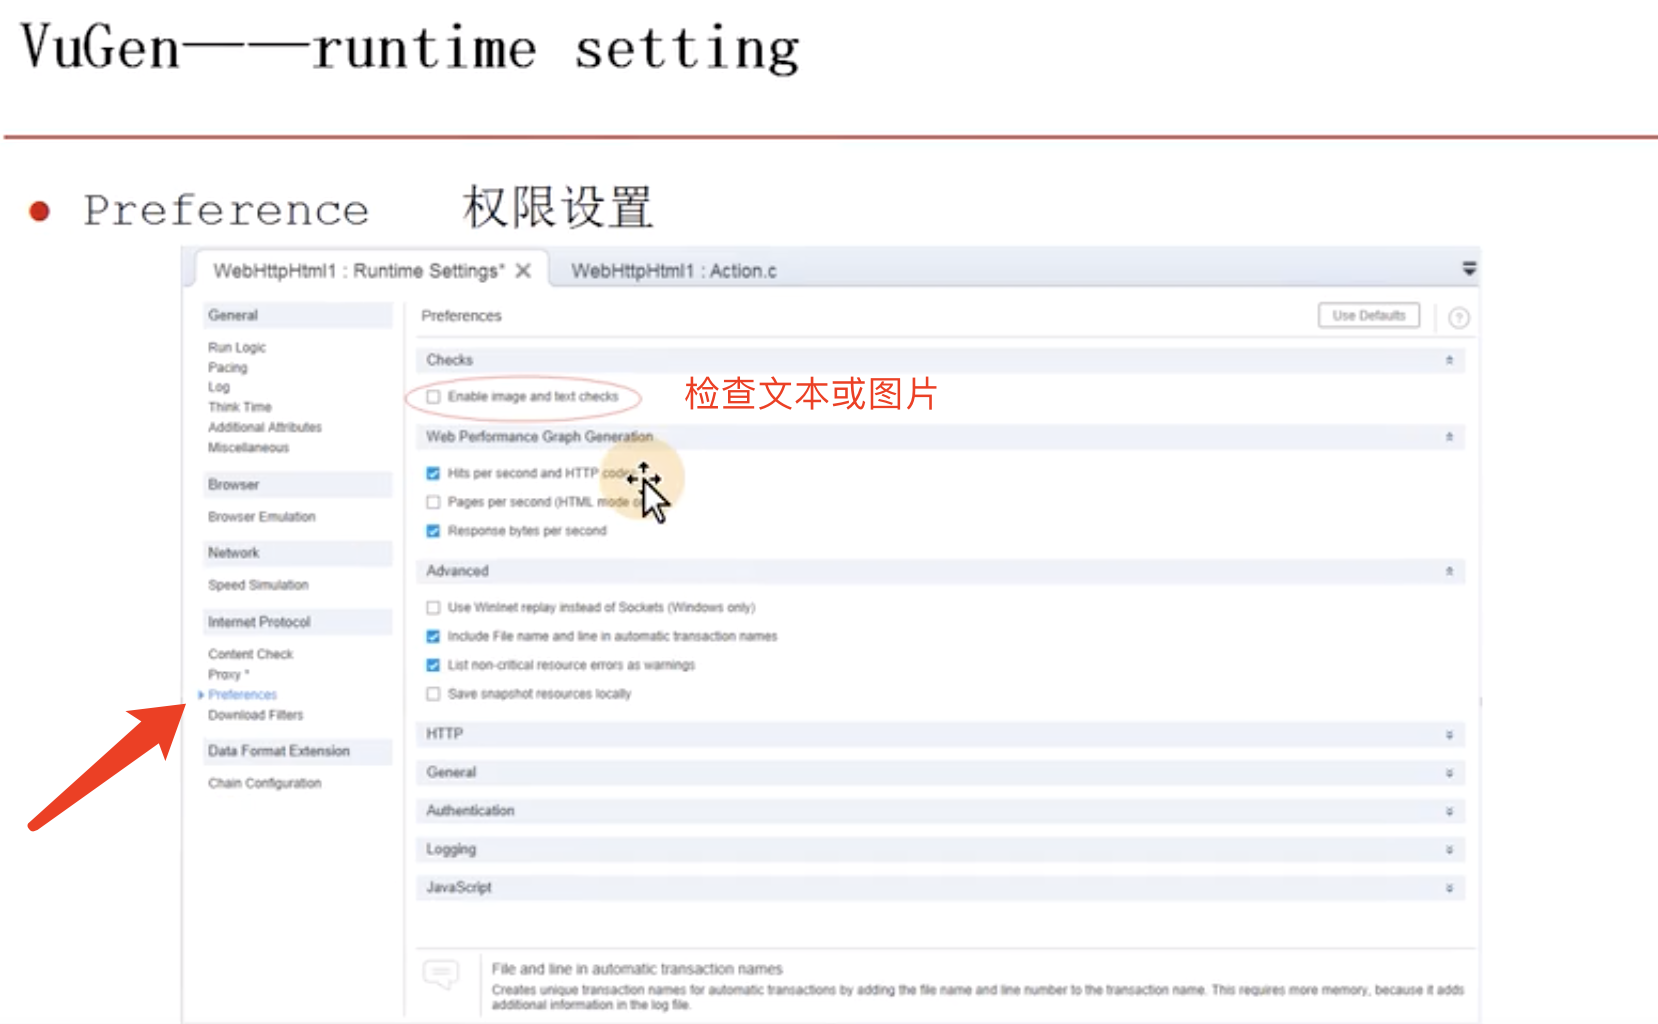Open Speed Simulation settings
Screen dimensions: 1658x1024
(x=258, y=585)
